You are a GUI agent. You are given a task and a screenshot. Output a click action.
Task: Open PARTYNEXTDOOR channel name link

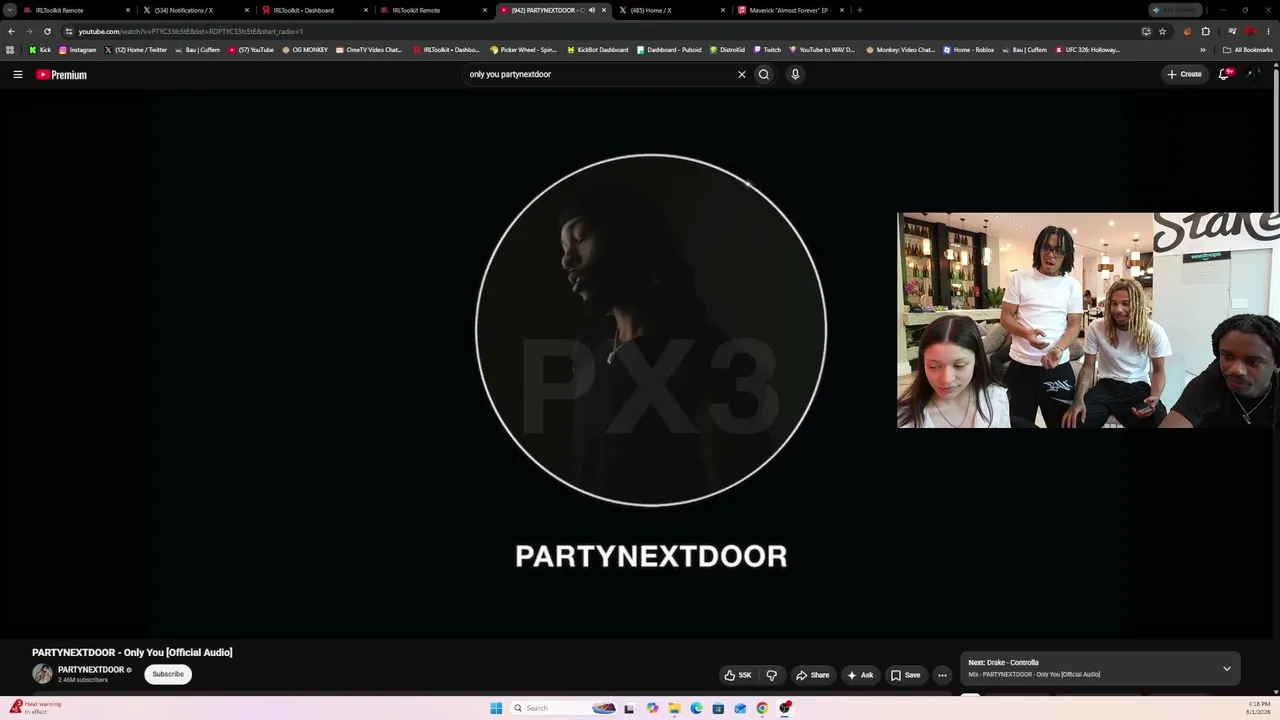tap(91, 670)
